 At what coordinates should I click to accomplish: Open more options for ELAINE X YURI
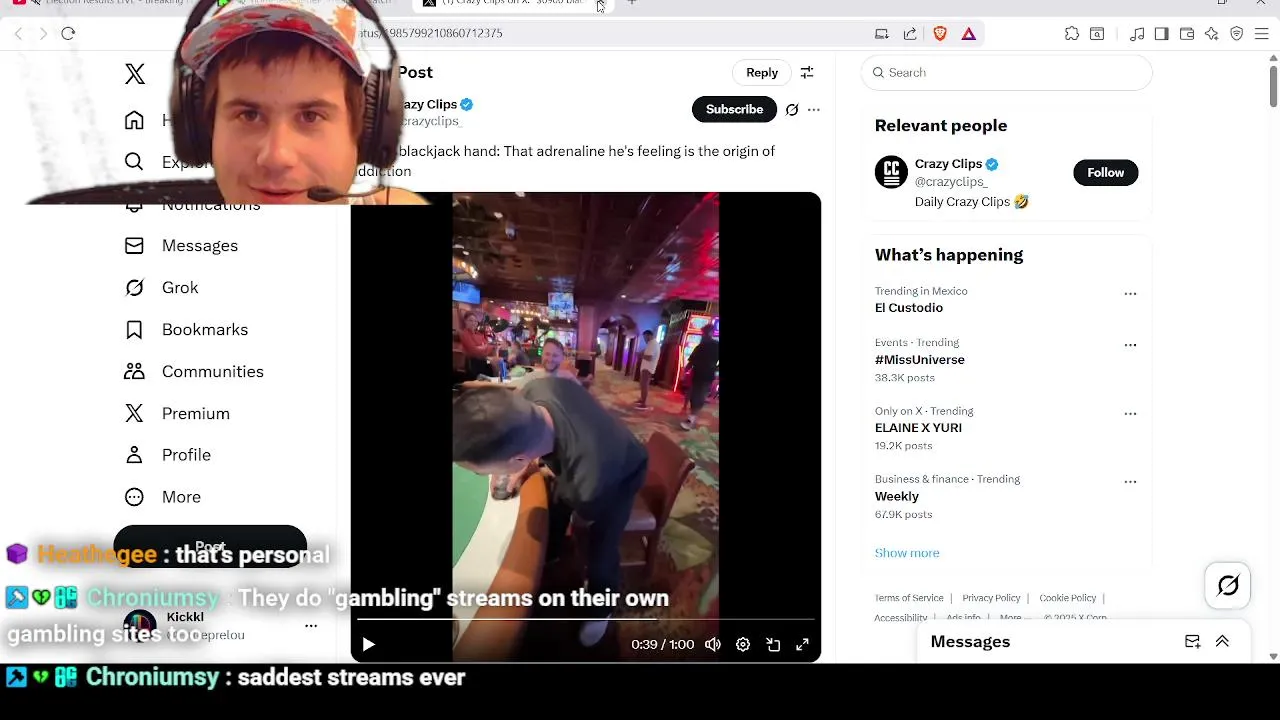click(1130, 414)
